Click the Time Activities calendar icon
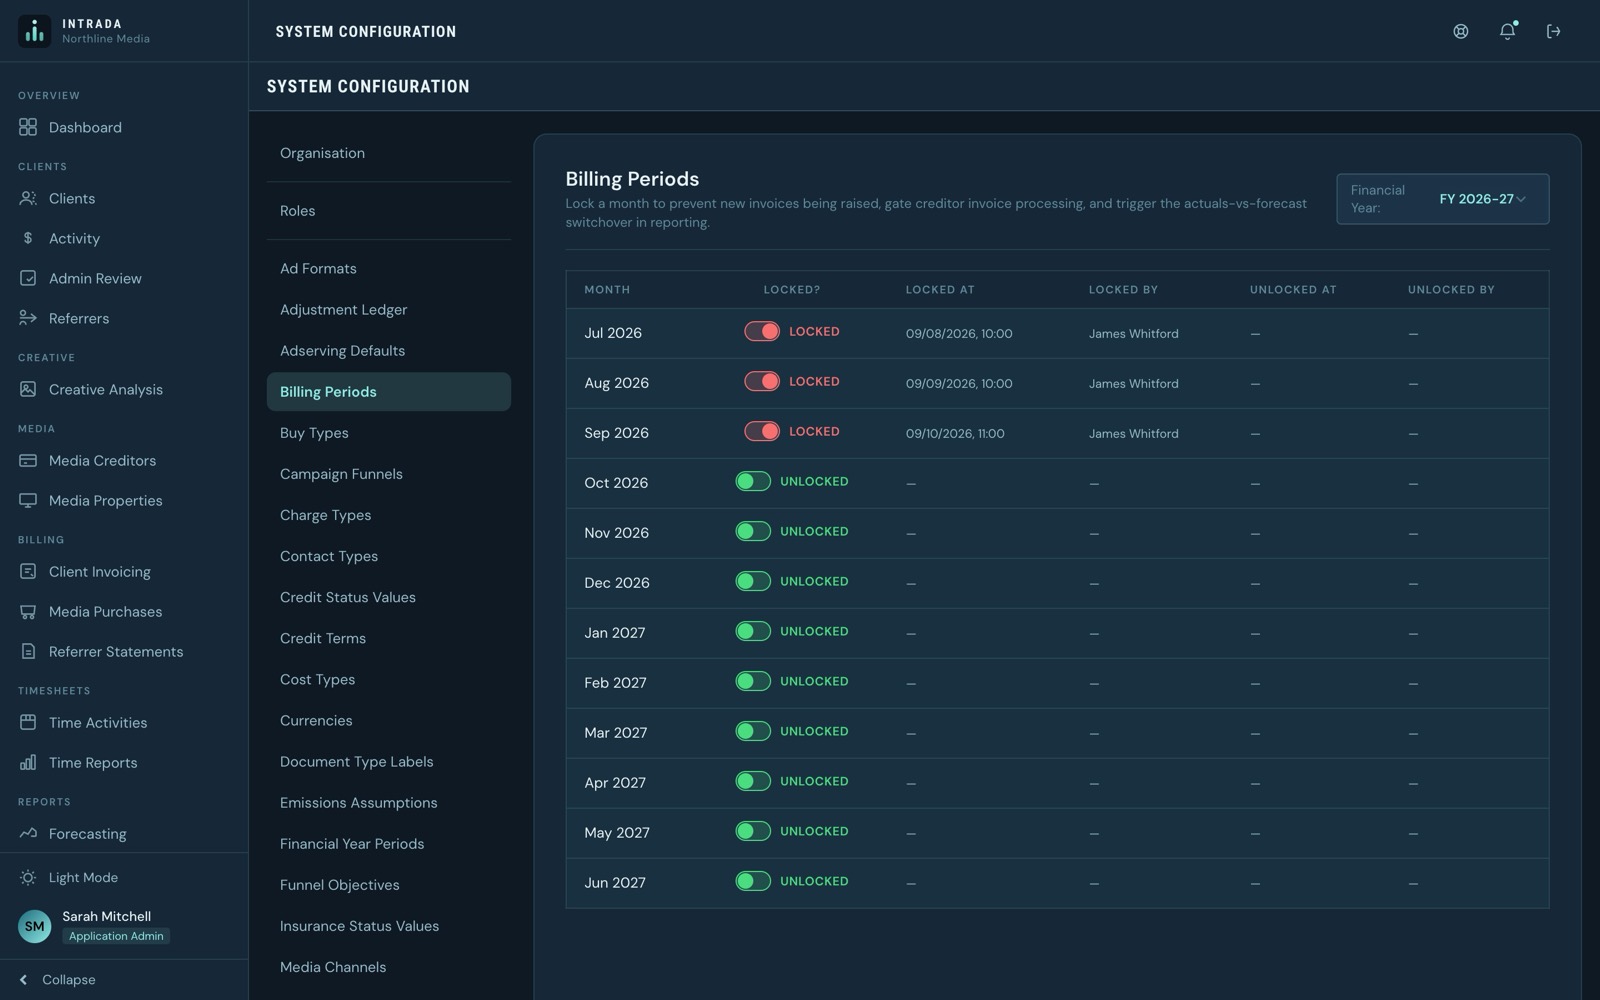Screen dimensions: 1600x1000 click(x=28, y=722)
